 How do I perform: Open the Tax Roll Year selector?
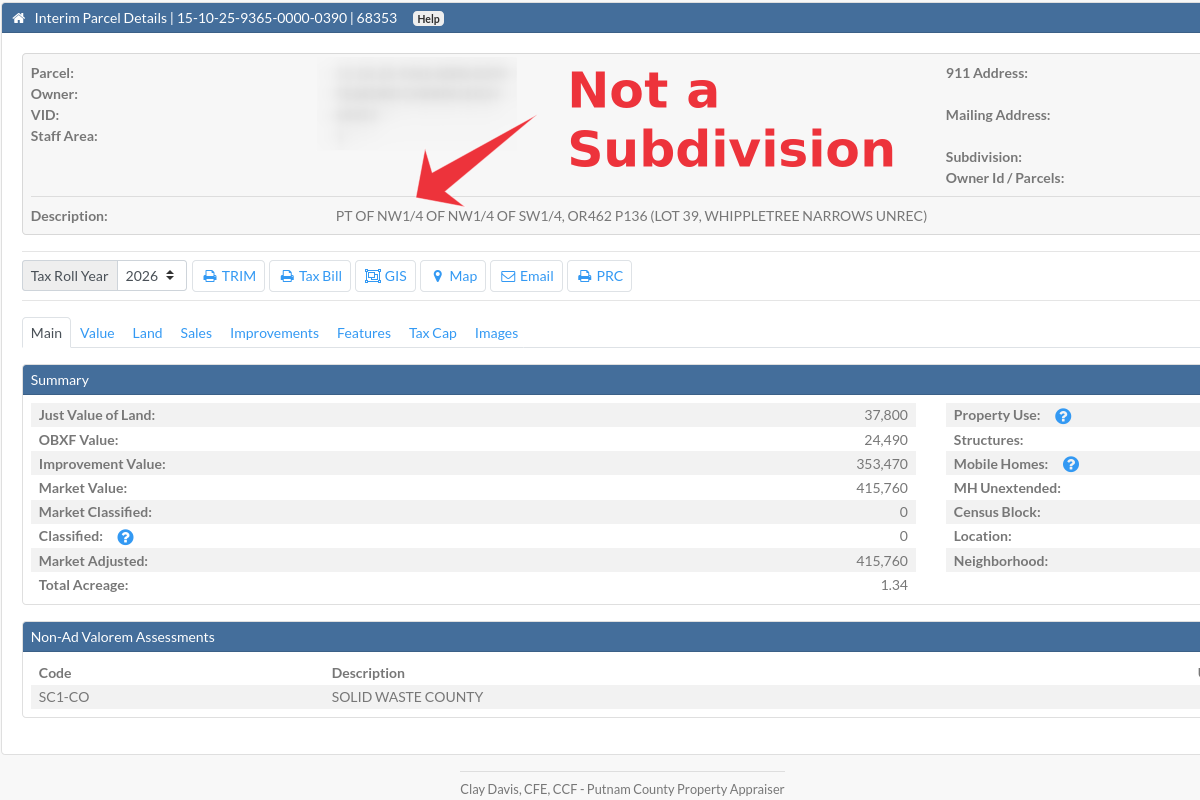pos(151,275)
